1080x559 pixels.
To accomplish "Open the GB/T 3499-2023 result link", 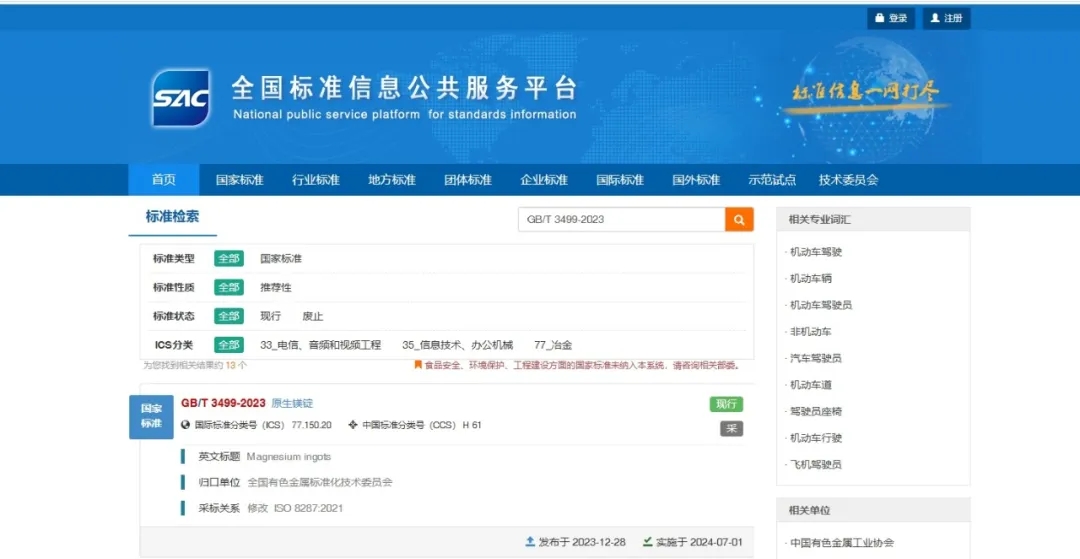I will 223,403.
